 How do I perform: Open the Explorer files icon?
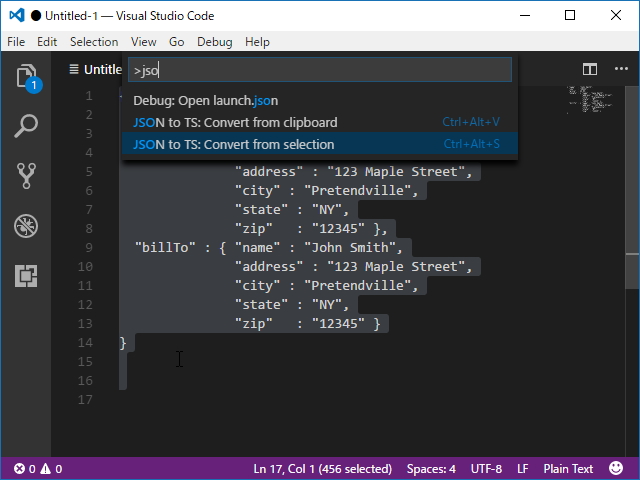point(26,76)
